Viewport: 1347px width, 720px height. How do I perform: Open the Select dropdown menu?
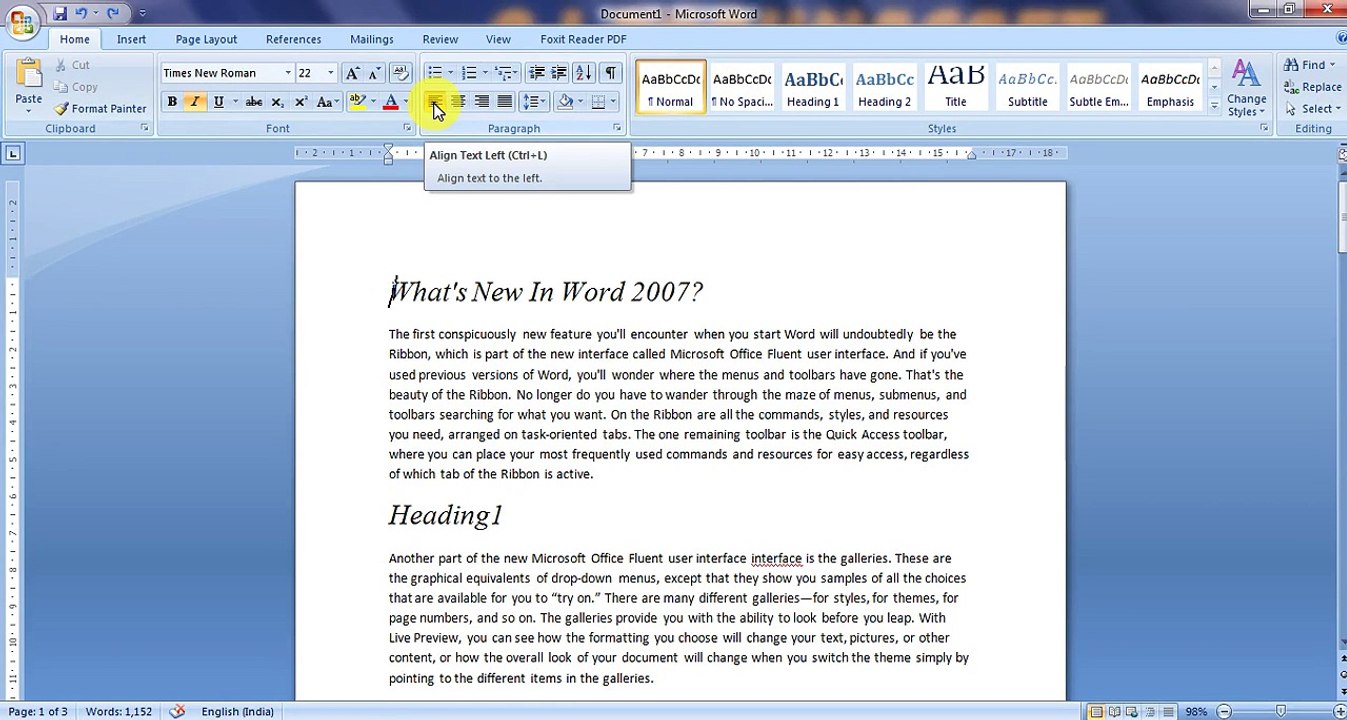point(1312,109)
